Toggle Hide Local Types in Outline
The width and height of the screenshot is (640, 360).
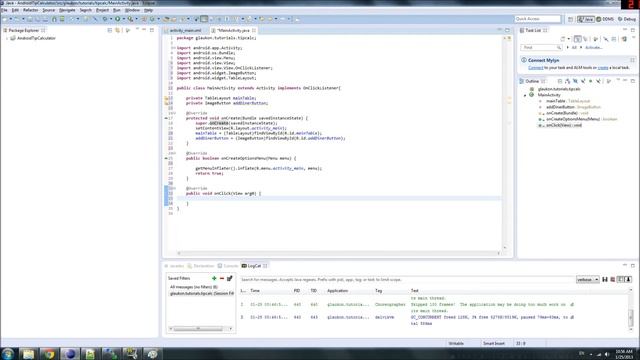coord(598,81)
